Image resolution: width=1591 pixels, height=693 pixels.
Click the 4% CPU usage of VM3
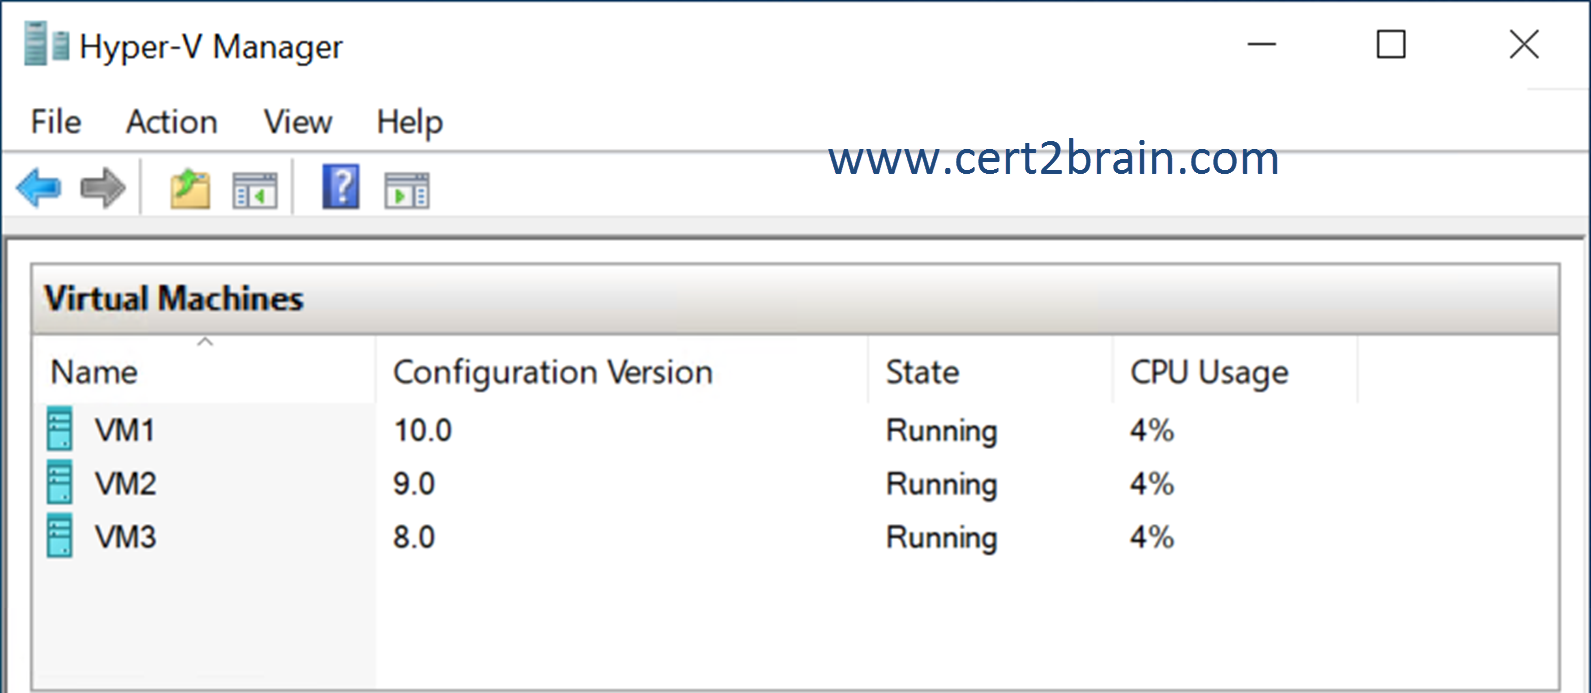tap(1152, 537)
